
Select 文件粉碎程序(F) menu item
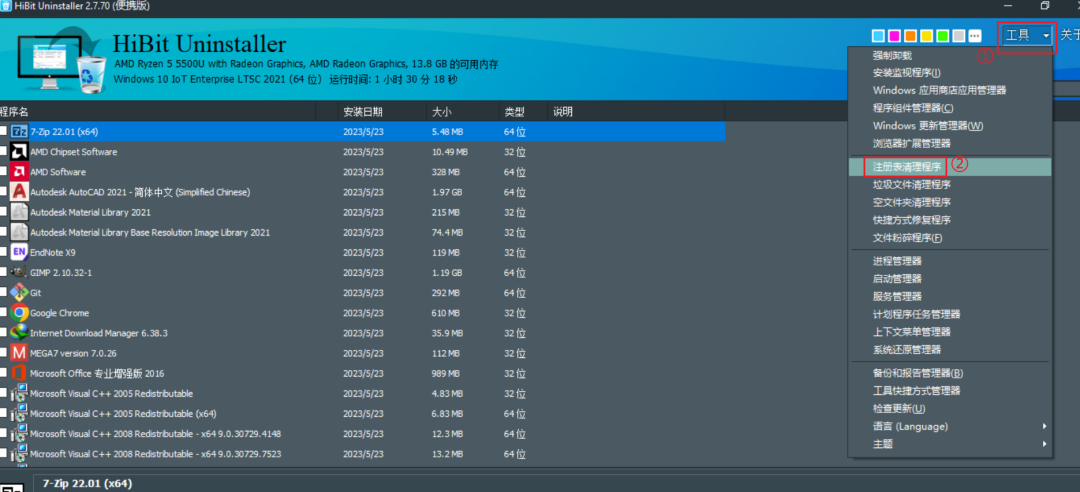[950, 238]
